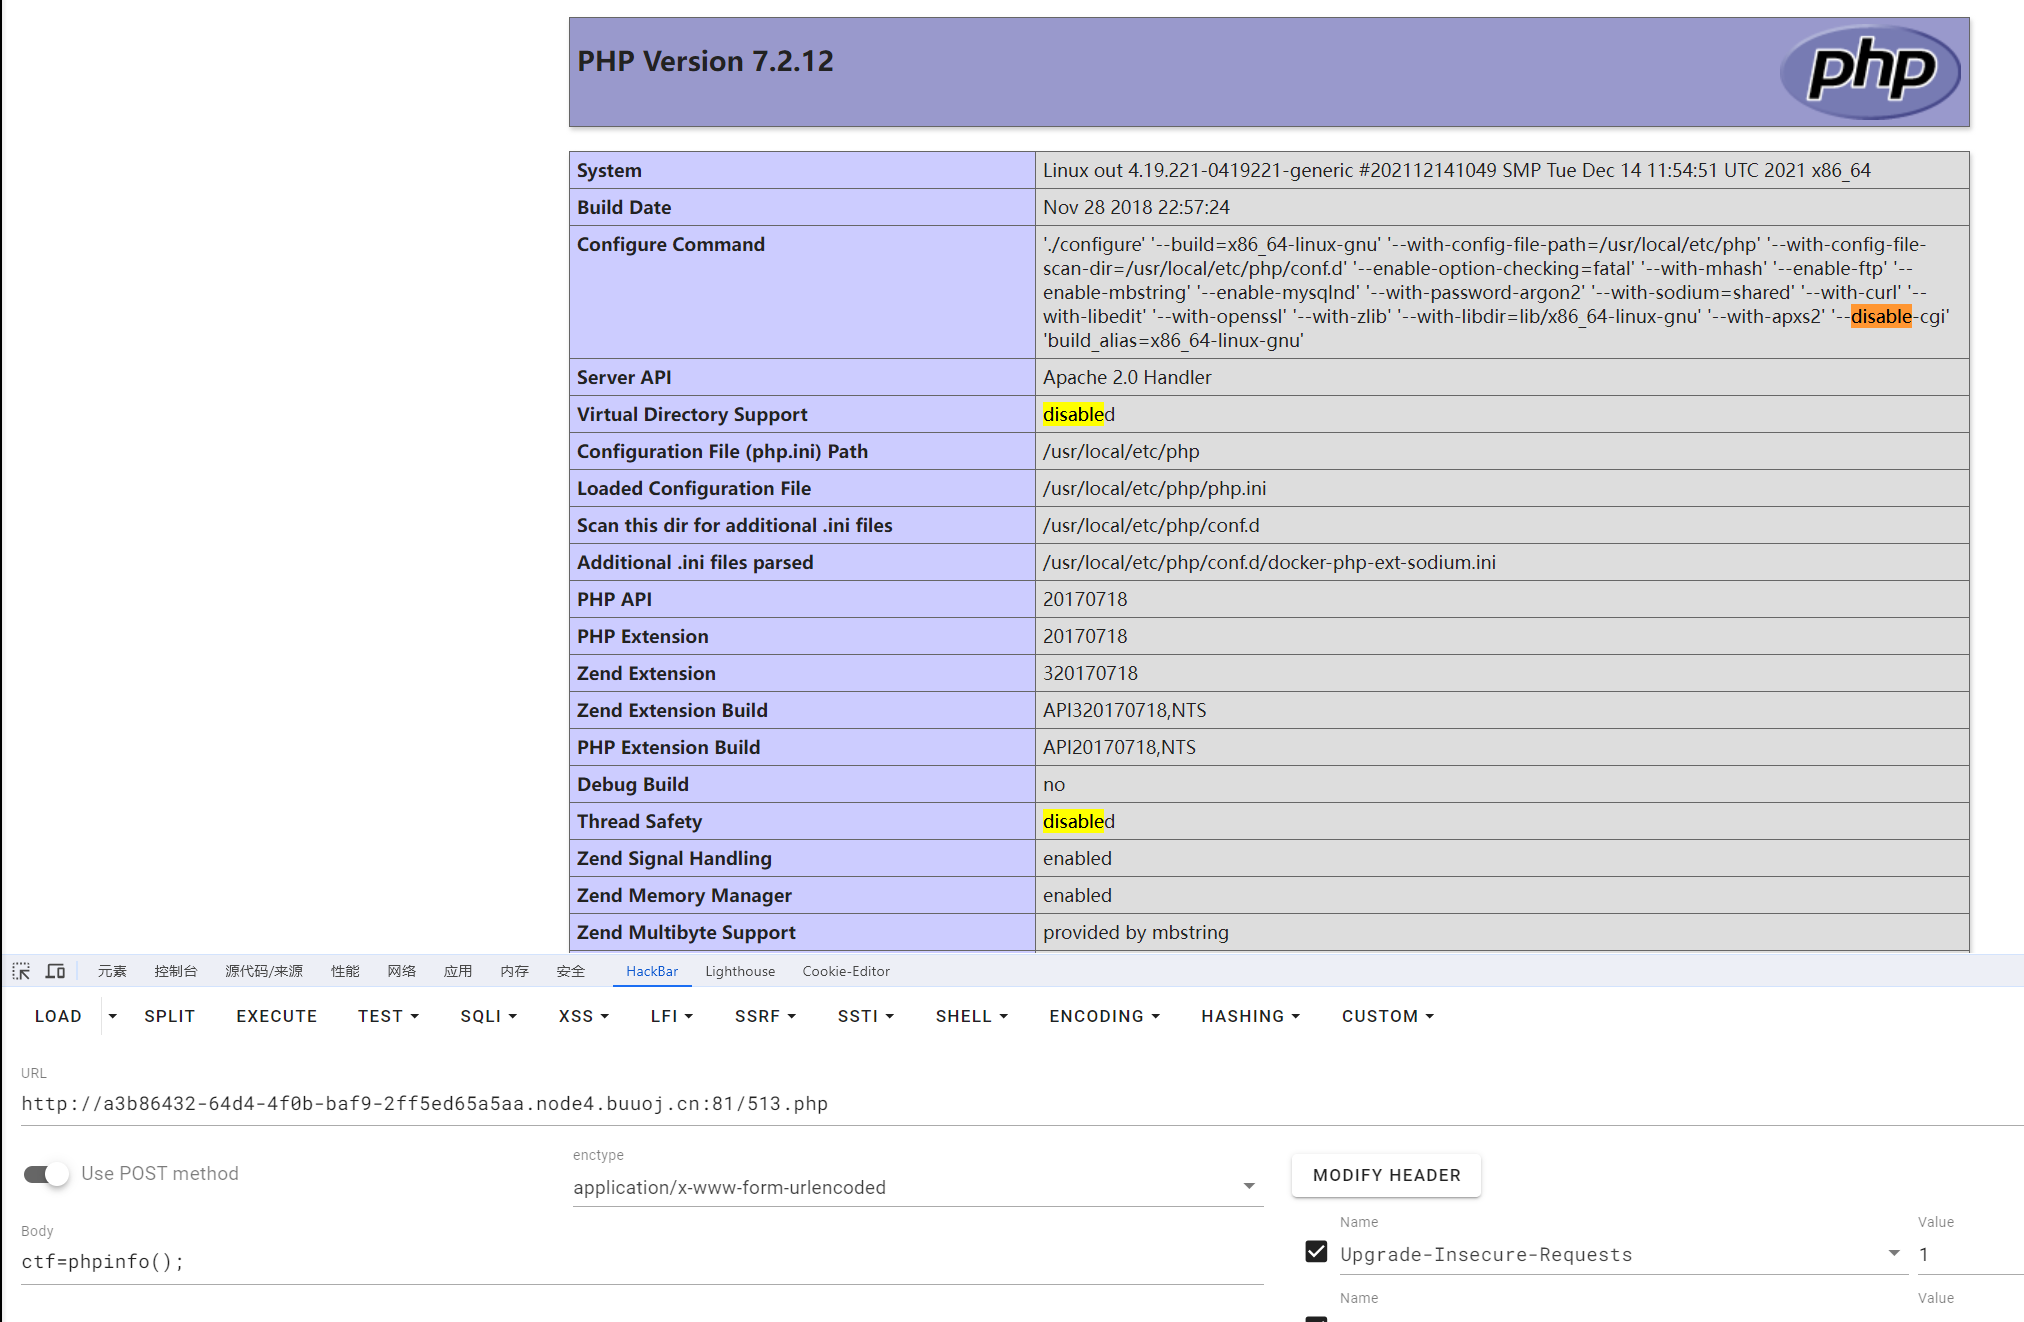Click the EXECUTE button
This screenshot has height=1322, width=2024.
(277, 1016)
